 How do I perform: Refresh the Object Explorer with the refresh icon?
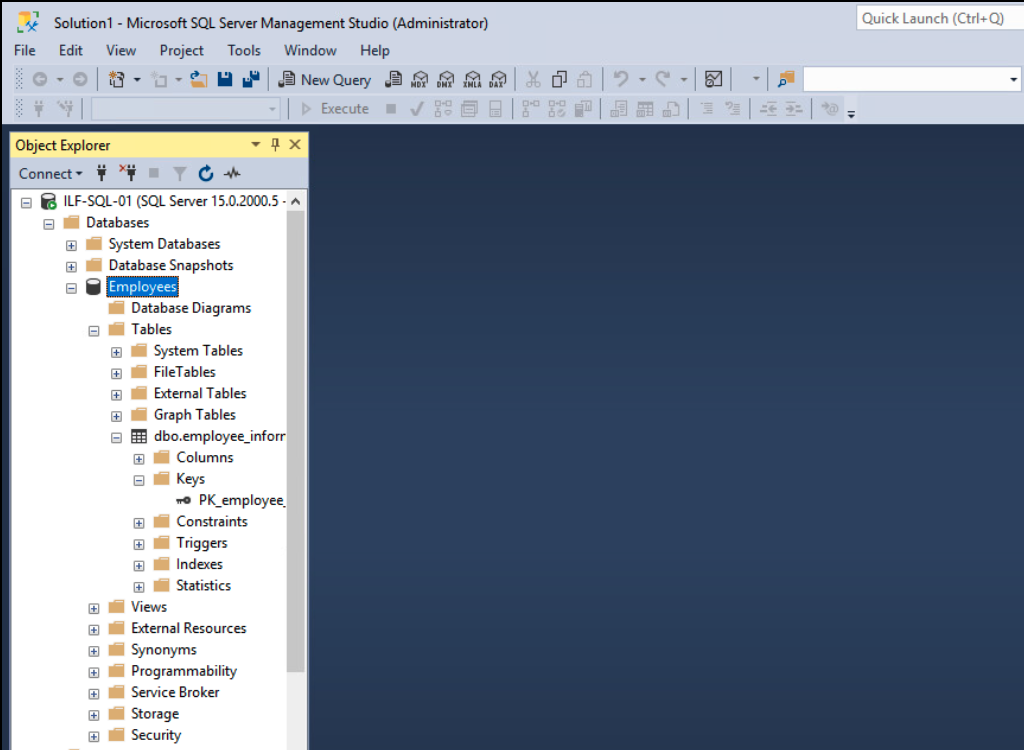pyautogui.click(x=206, y=174)
